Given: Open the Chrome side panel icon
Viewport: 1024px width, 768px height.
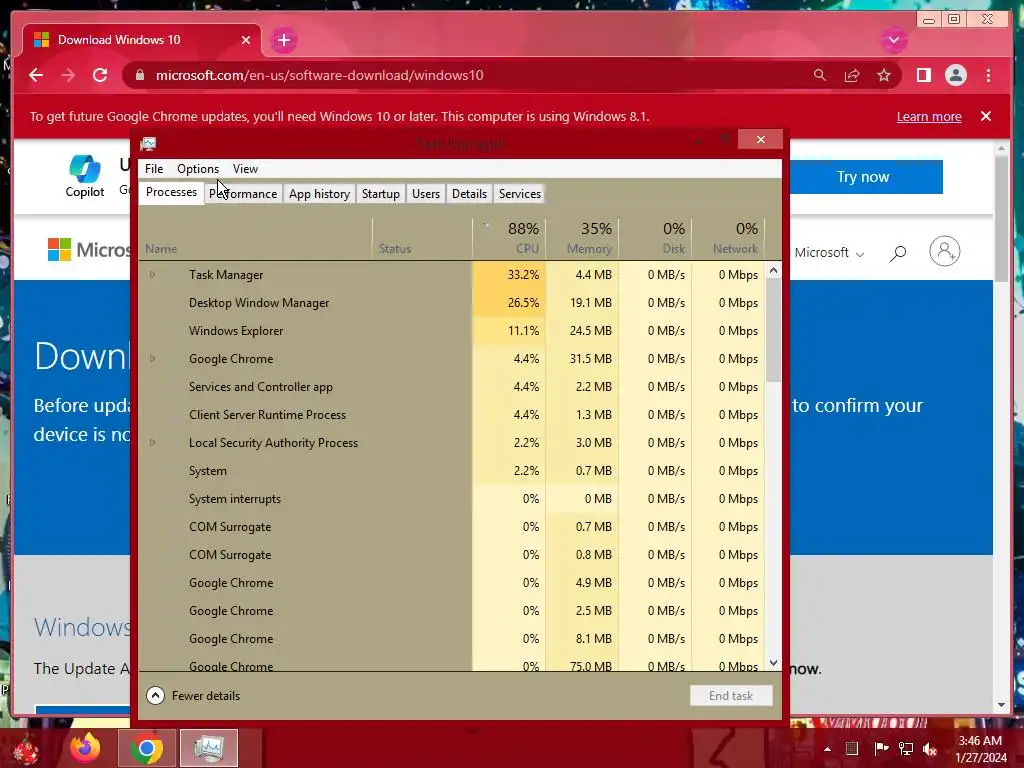Looking at the screenshot, I should pyautogui.click(x=923, y=75).
